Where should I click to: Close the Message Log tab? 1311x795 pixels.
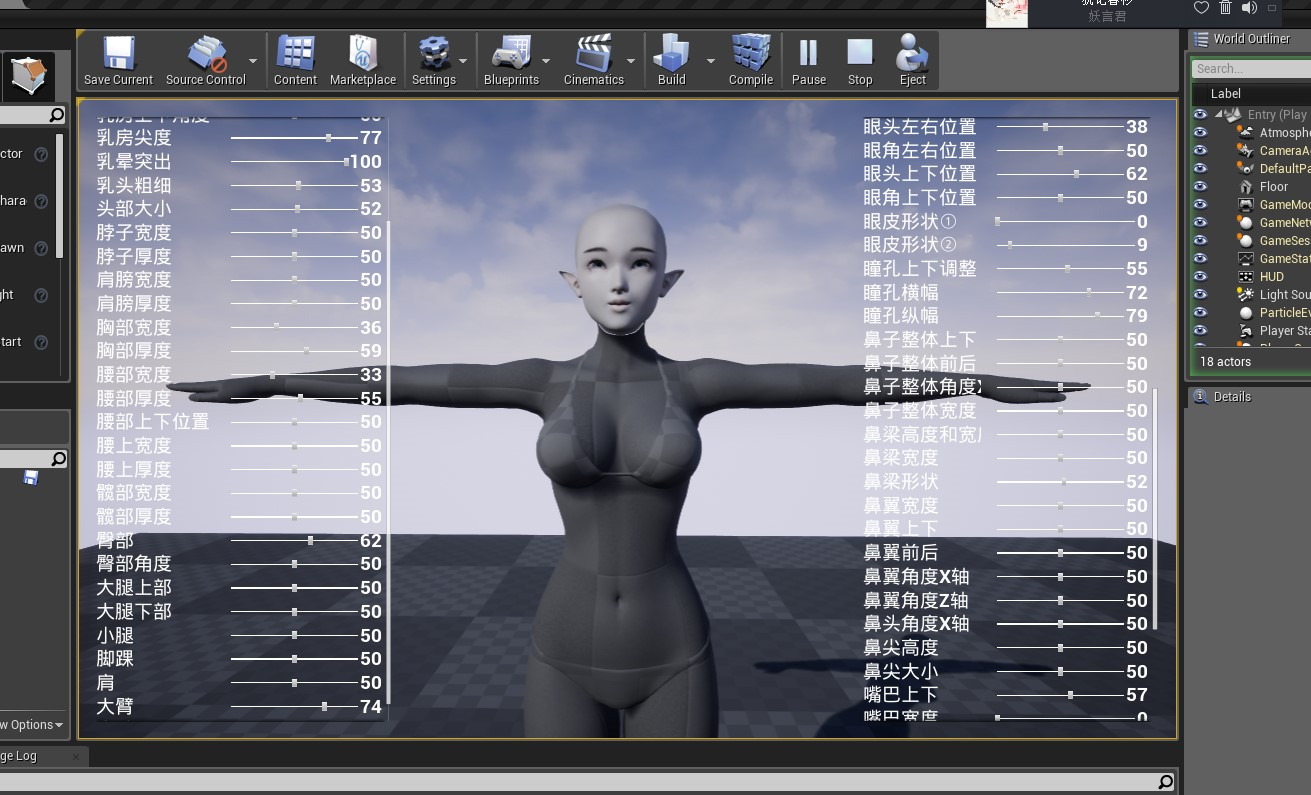coord(76,757)
